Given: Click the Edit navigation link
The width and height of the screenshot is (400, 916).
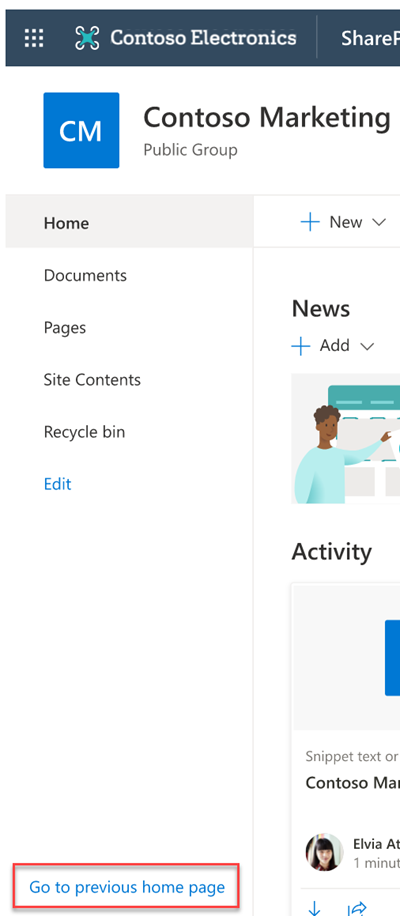Looking at the screenshot, I should [x=57, y=484].
